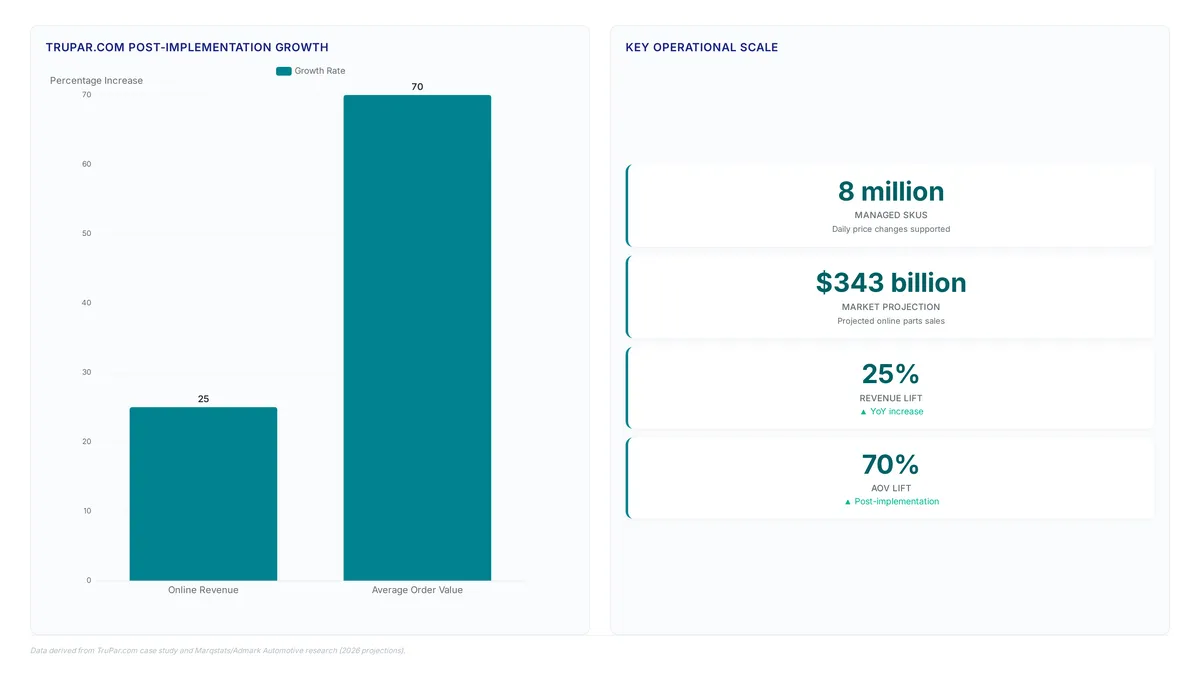Image resolution: width=1200 pixels, height=675 pixels.
Task: Click the 30 y-axis tick label
Action: pyautogui.click(x=86, y=372)
